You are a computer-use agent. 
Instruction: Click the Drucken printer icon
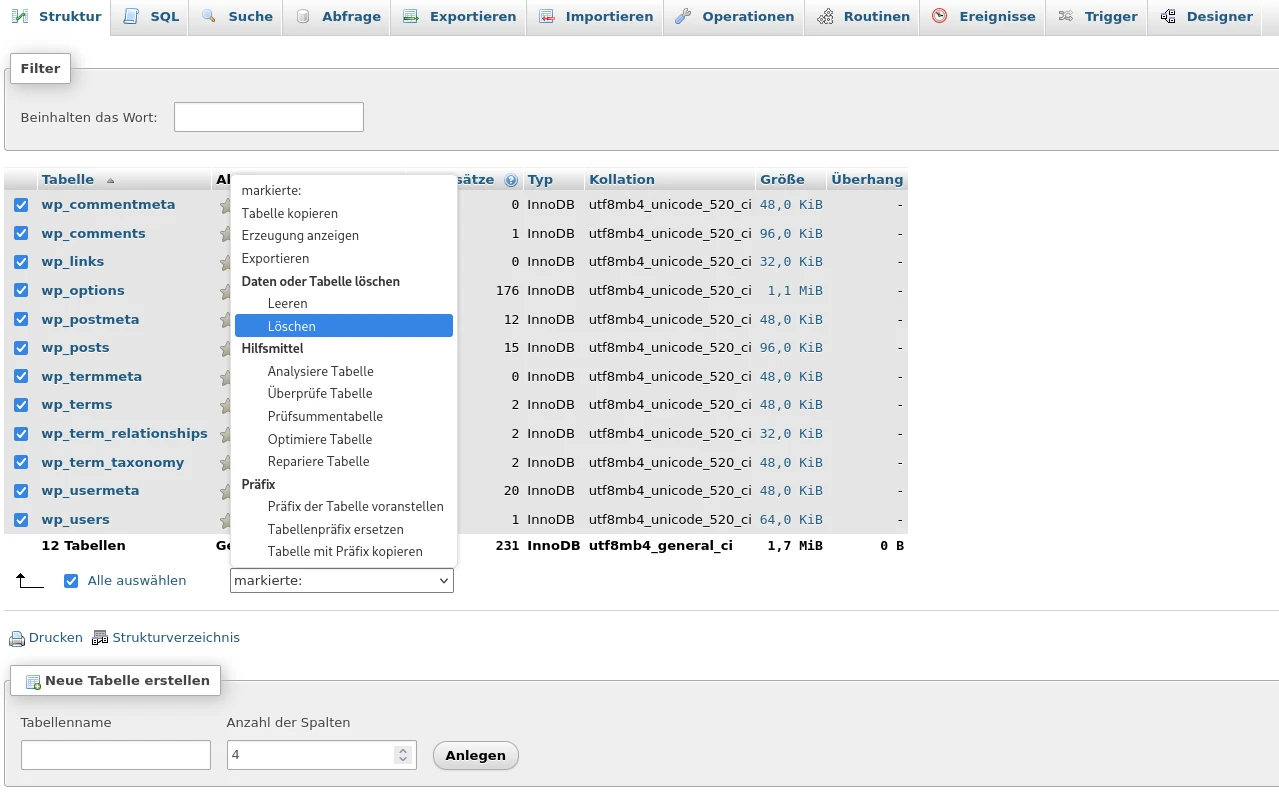tap(15, 637)
